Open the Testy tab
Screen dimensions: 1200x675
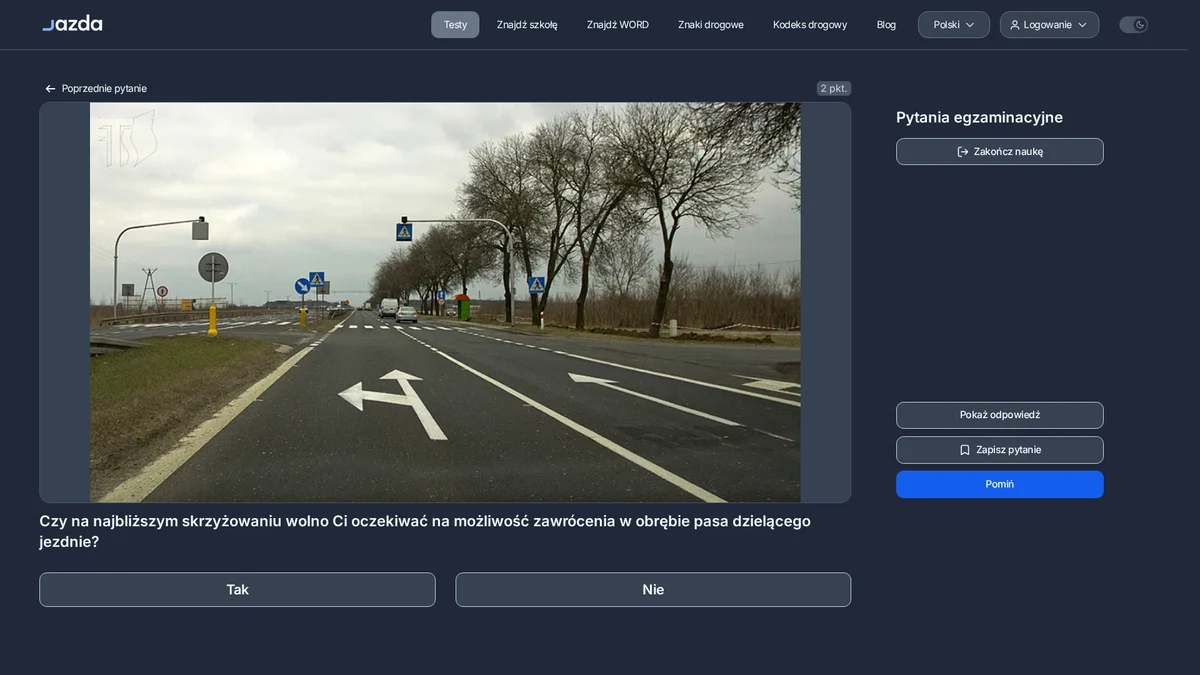coord(455,25)
